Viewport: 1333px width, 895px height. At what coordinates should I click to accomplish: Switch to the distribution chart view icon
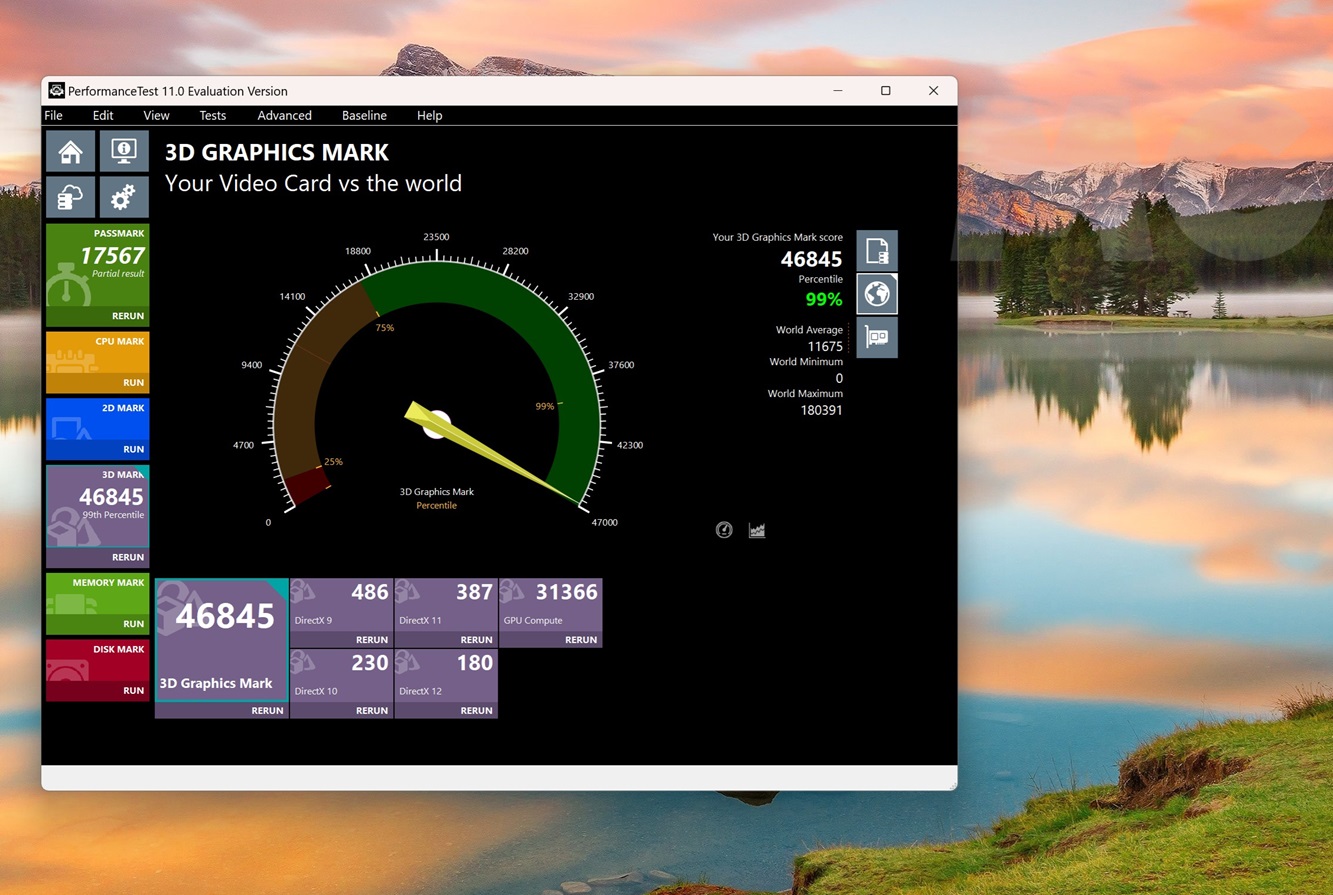[757, 530]
